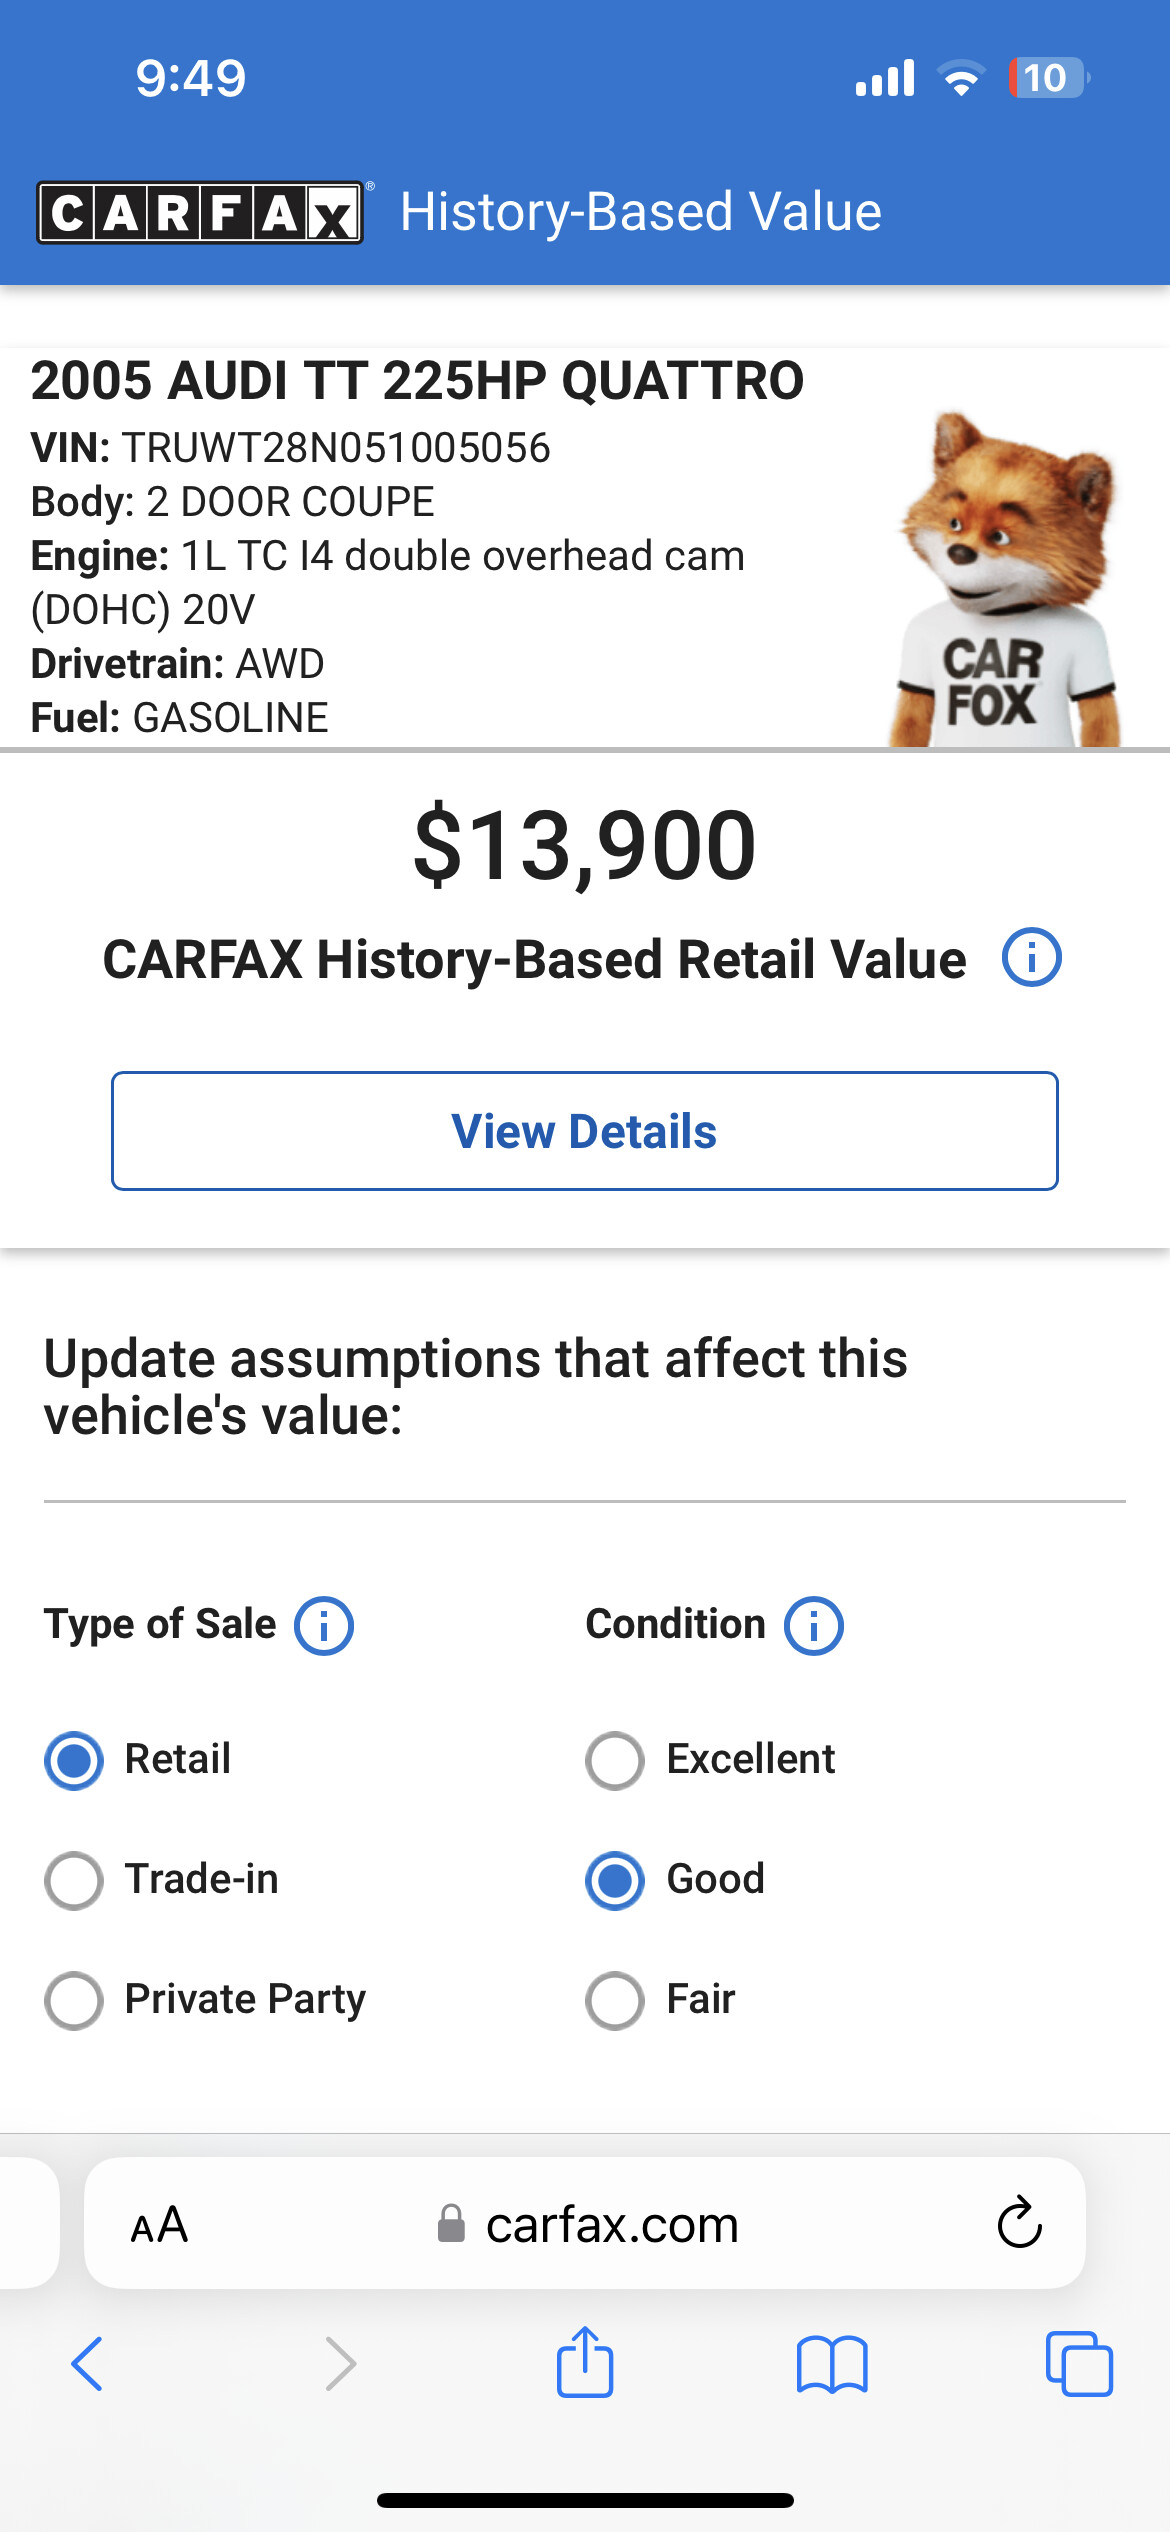The image size is (1170, 2532).
Task: Open the Safari share sheet
Action: (x=585, y=2362)
